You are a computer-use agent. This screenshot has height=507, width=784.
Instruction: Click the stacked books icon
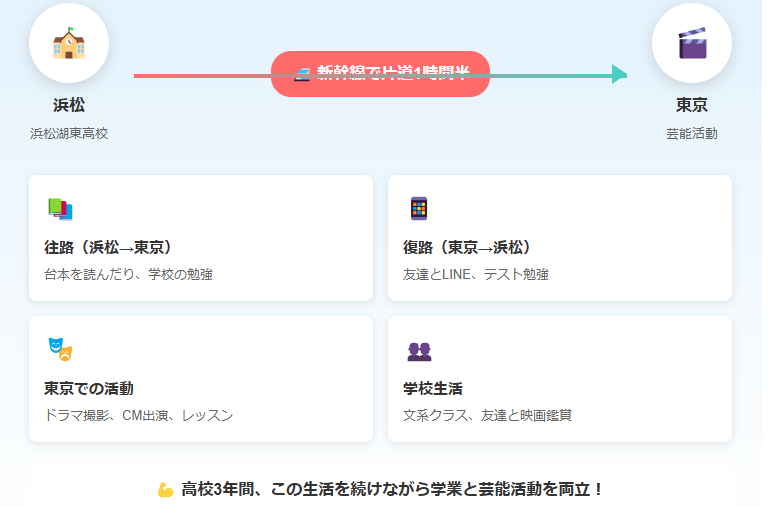tap(60, 209)
